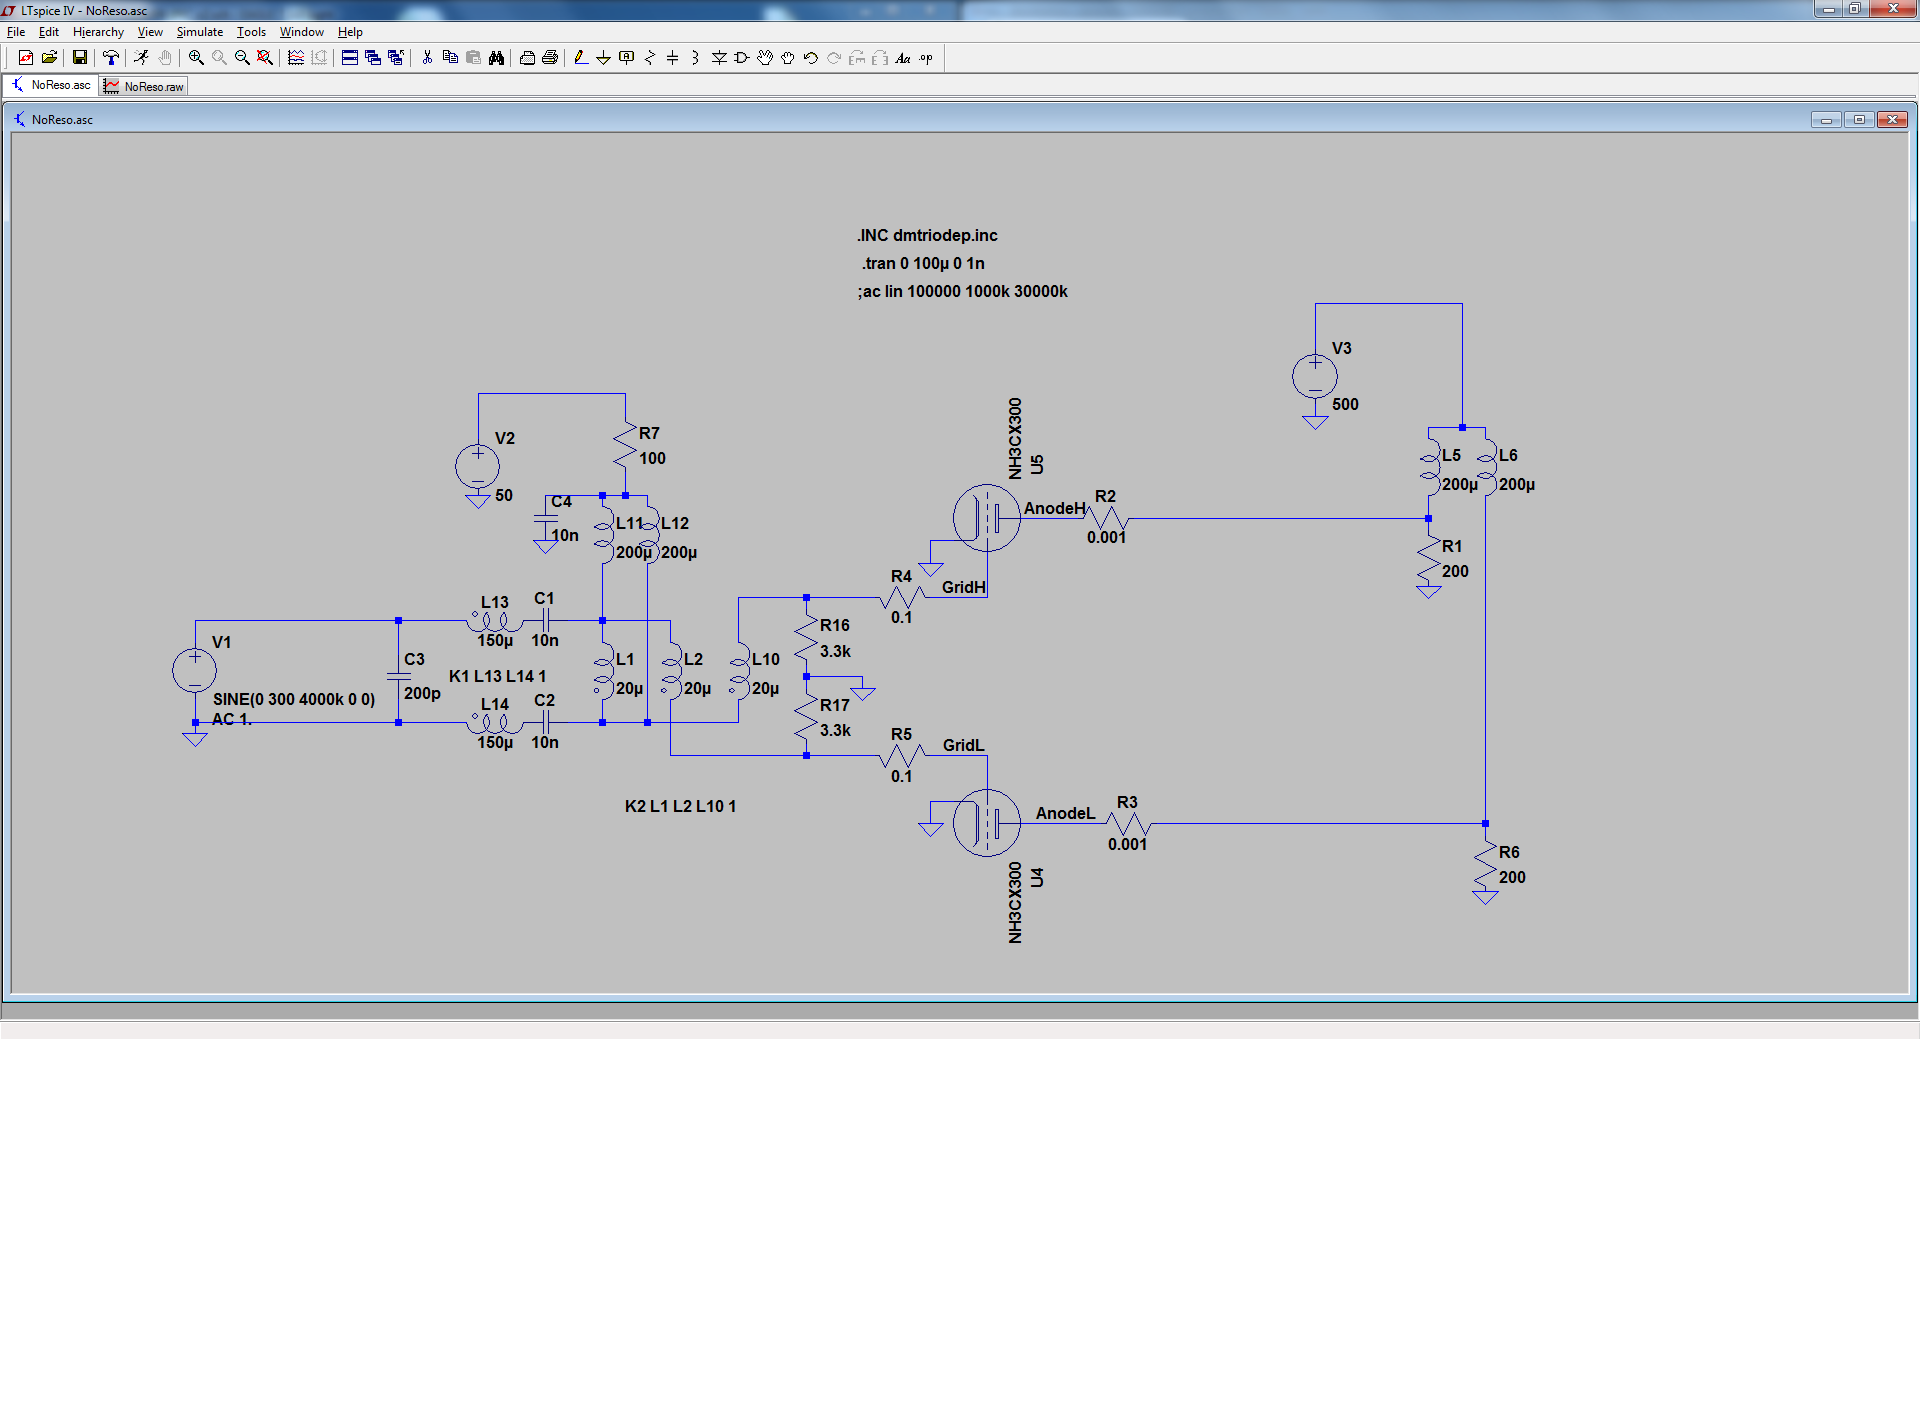
Task: Open the Simulate menu
Action: [x=200, y=32]
